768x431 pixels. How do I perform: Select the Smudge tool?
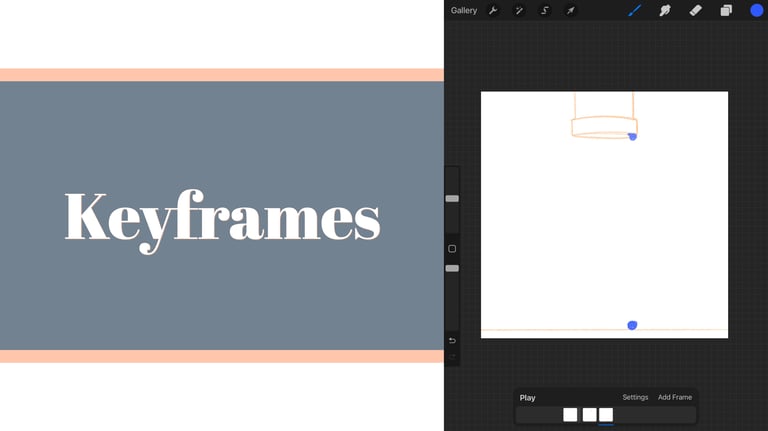tap(665, 10)
